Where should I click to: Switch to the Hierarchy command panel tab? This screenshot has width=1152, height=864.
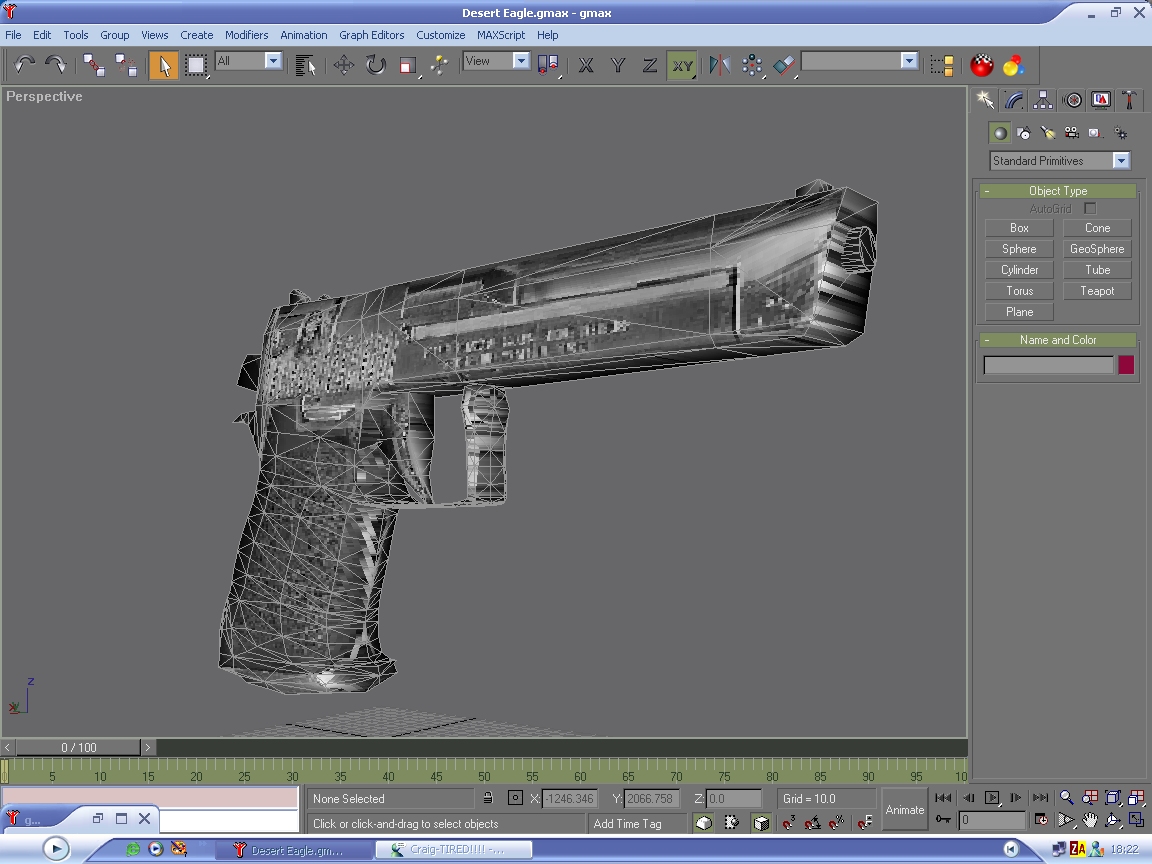tap(1043, 100)
